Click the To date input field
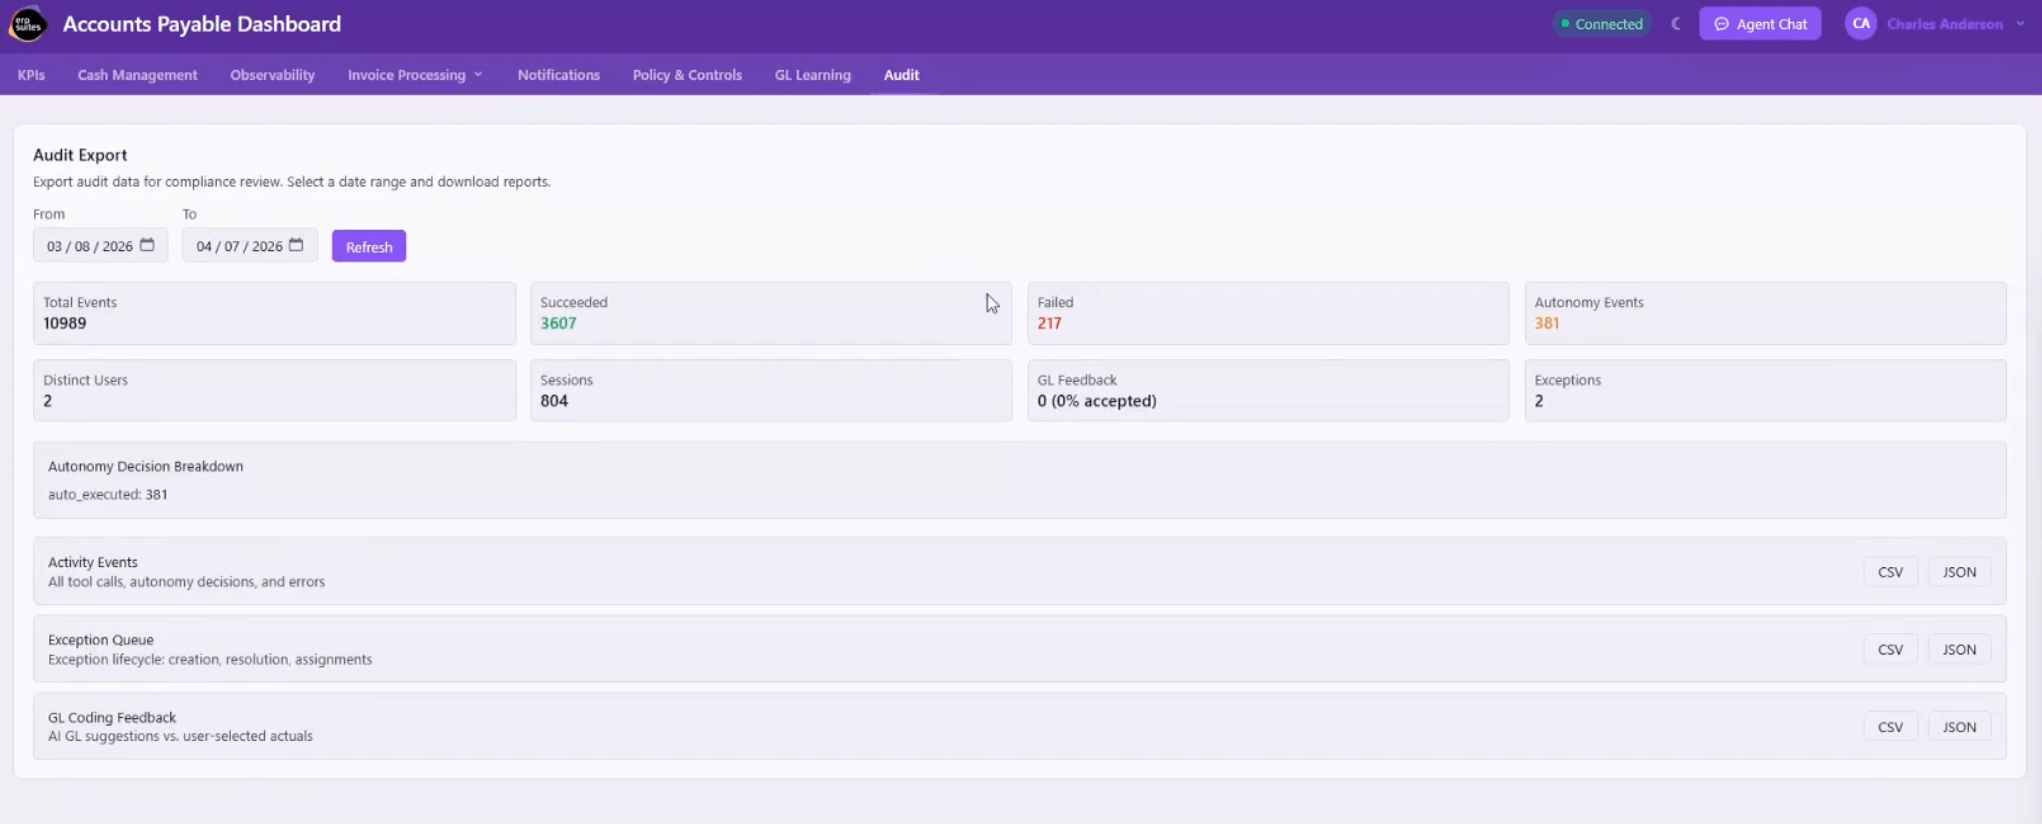Screen dimensions: 2042x824 click(250, 246)
